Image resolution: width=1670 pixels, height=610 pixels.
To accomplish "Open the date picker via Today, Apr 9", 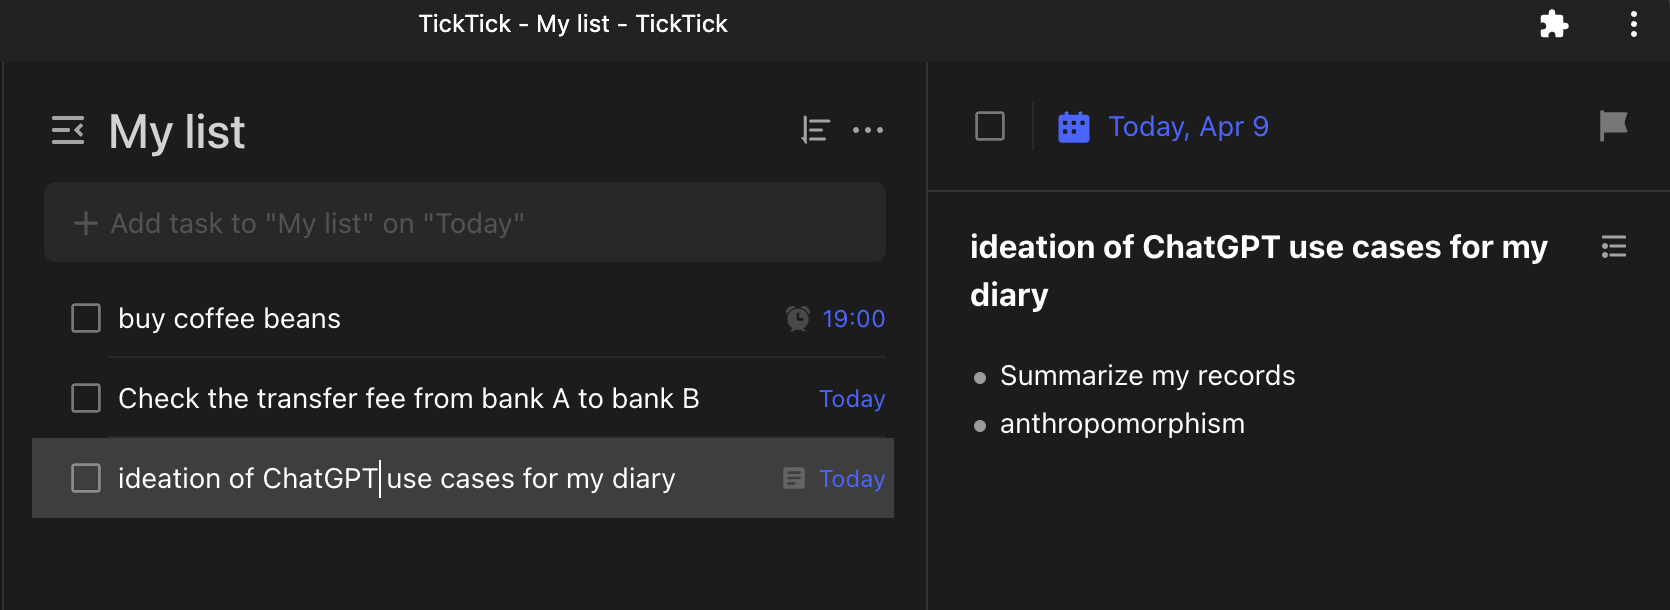I will (1188, 126).
